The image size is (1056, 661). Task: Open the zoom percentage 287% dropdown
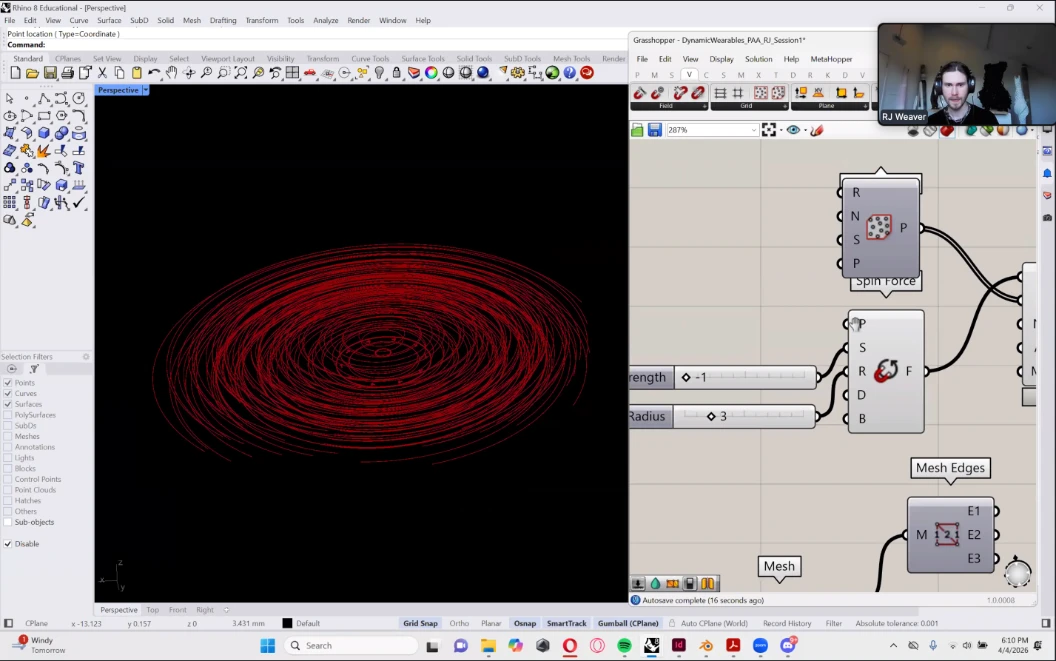pos(753,130)
